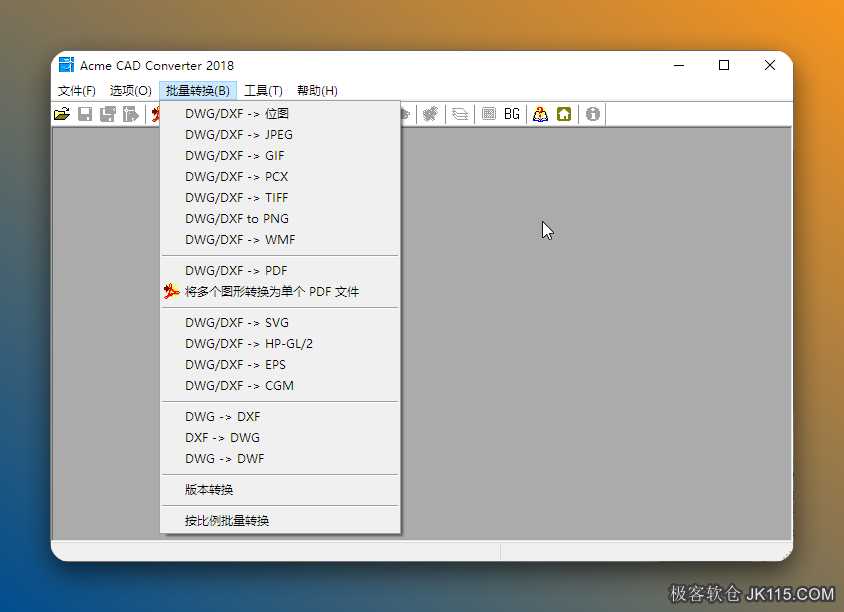The width and height of the screenshot is (844, 612).
Task: Open the 选项(O) menu
Action: (131, 90)
